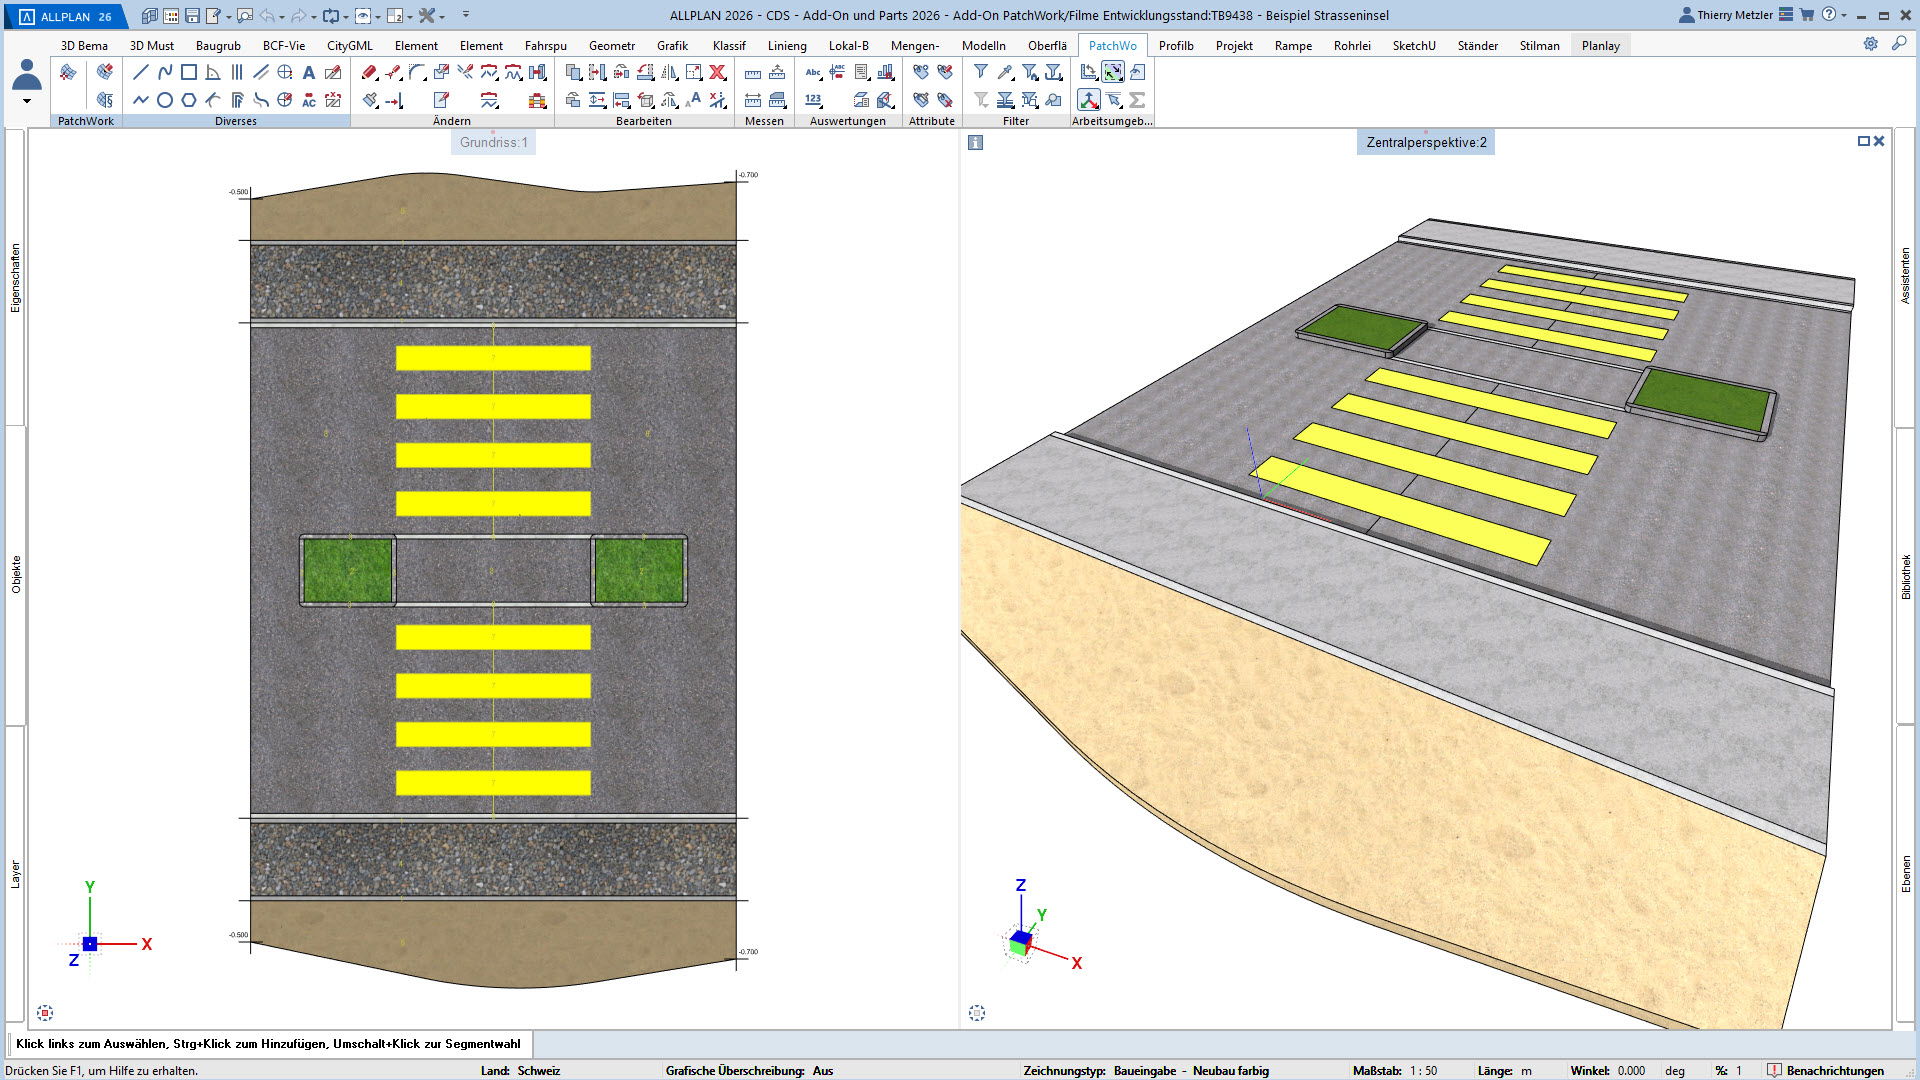Screen dimensions: 1920x1080
Task: Select the Line drawing tool
Action: tap(141, 72)
